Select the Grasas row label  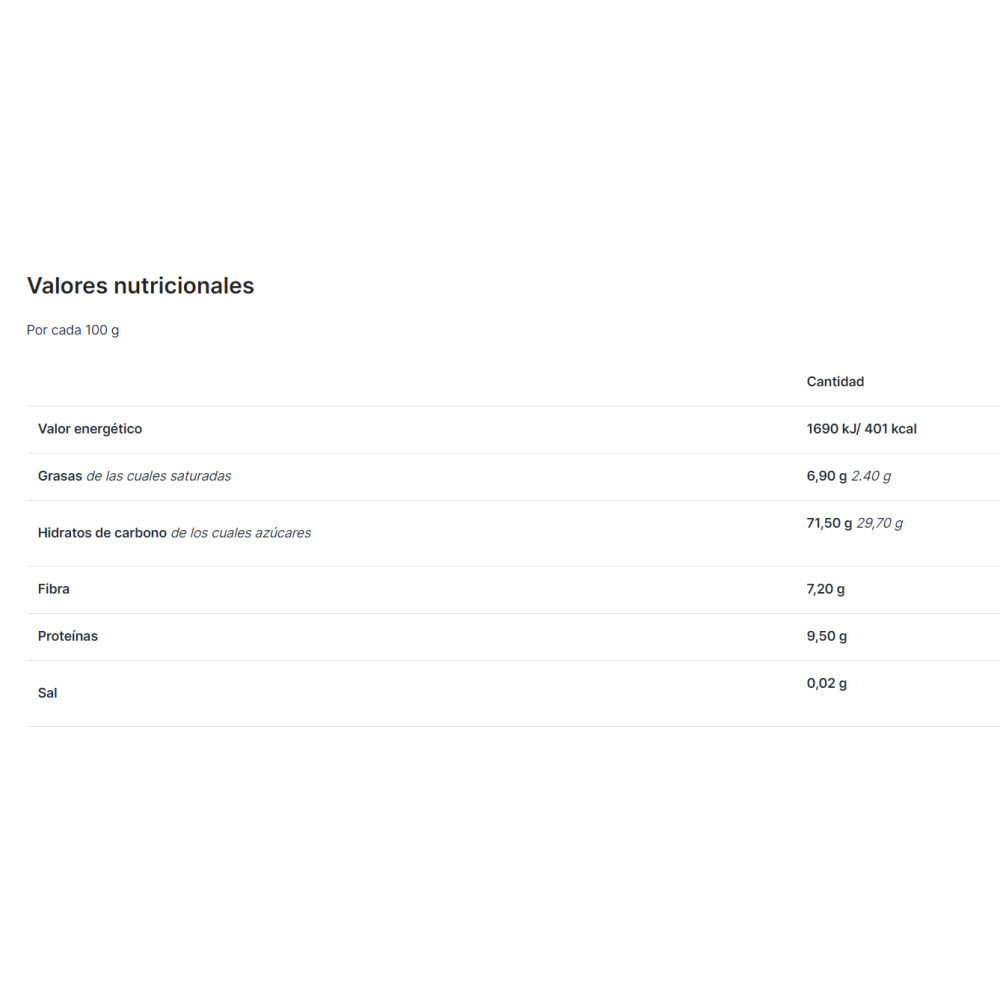point(60,476)
